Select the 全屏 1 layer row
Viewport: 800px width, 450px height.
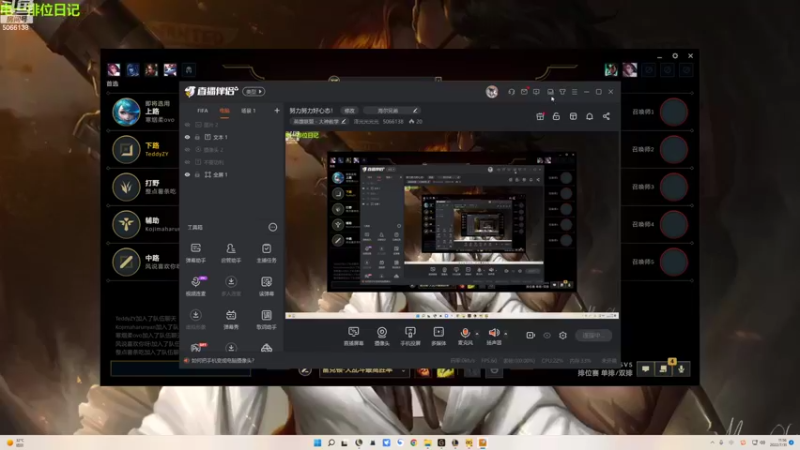pyautogui.click(x=232, y=174)
